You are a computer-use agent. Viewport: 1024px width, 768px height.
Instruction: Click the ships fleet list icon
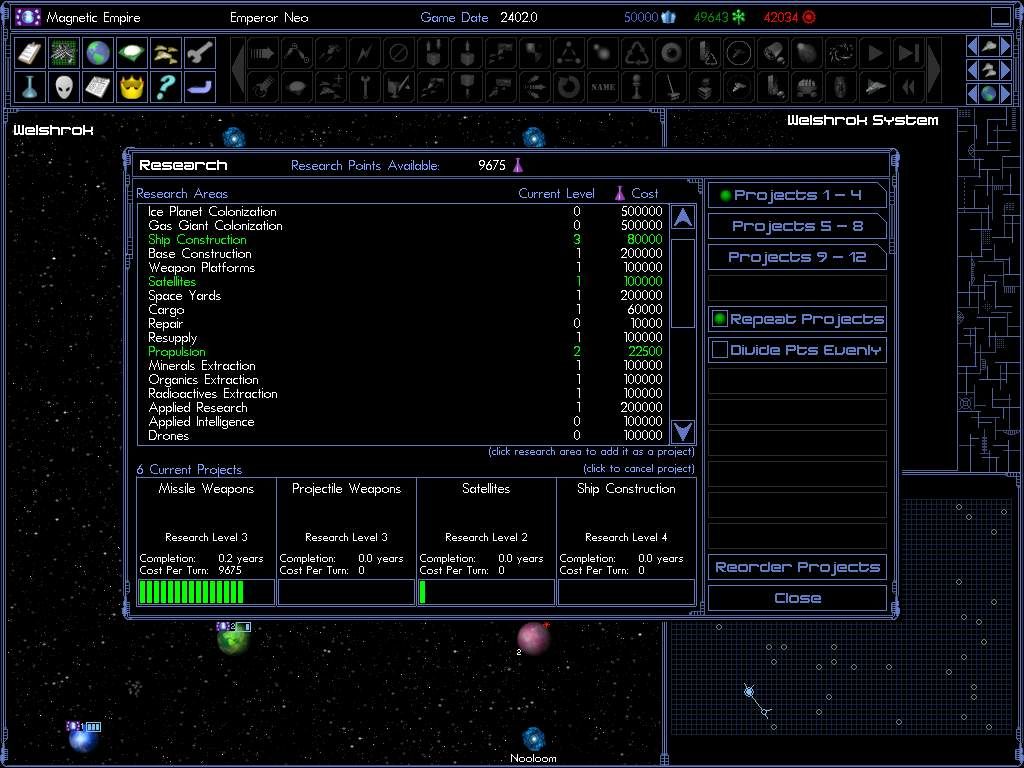[x=166, y=53]
